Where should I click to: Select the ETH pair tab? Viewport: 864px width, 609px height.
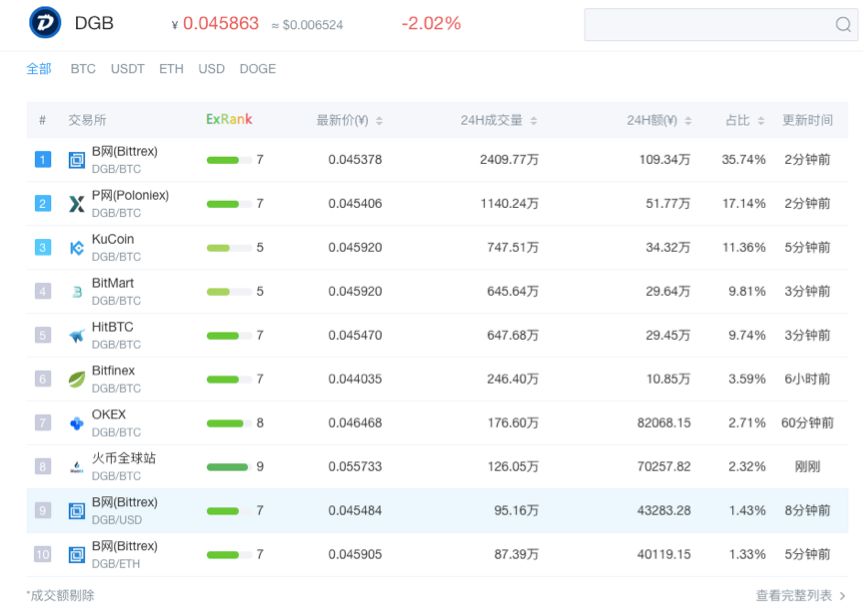(x=171, y=69)
